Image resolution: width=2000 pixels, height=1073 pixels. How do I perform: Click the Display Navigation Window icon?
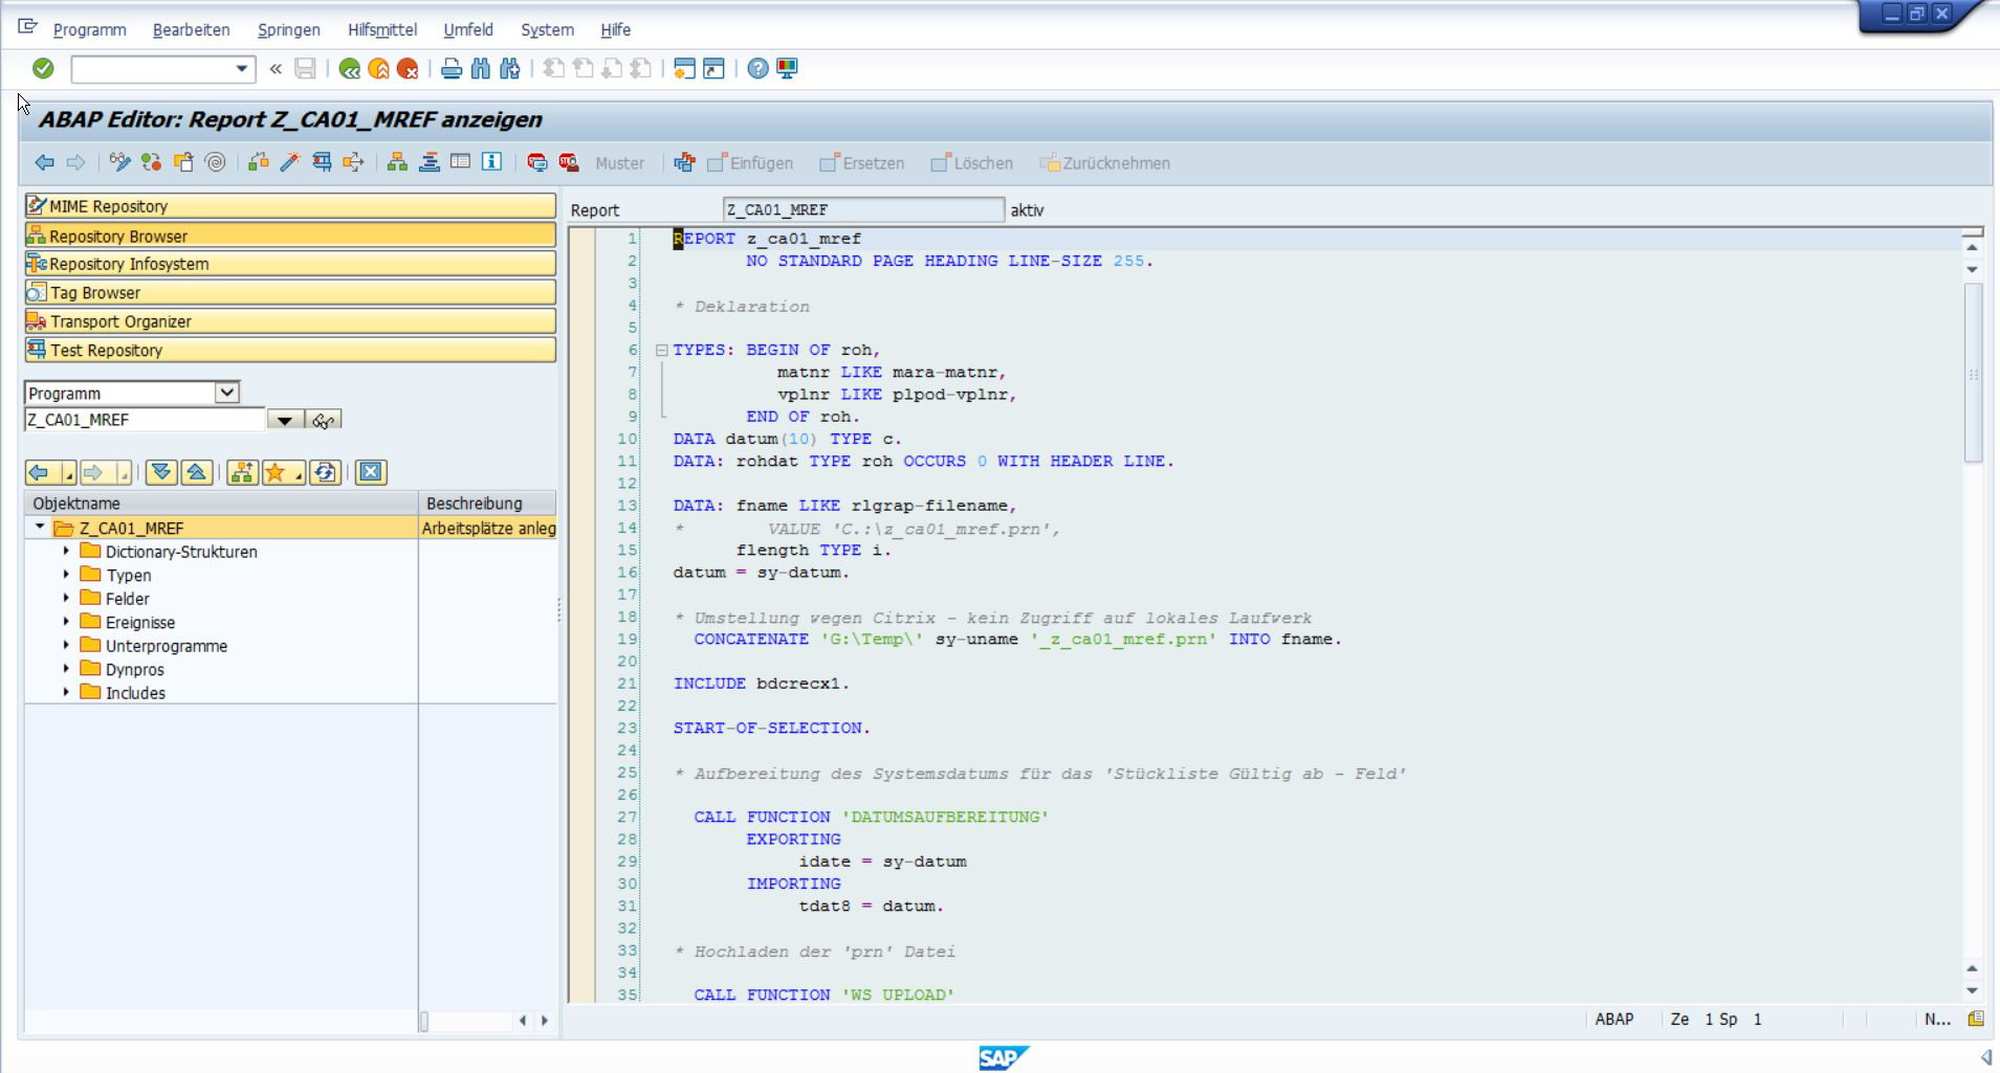point(429,162)
